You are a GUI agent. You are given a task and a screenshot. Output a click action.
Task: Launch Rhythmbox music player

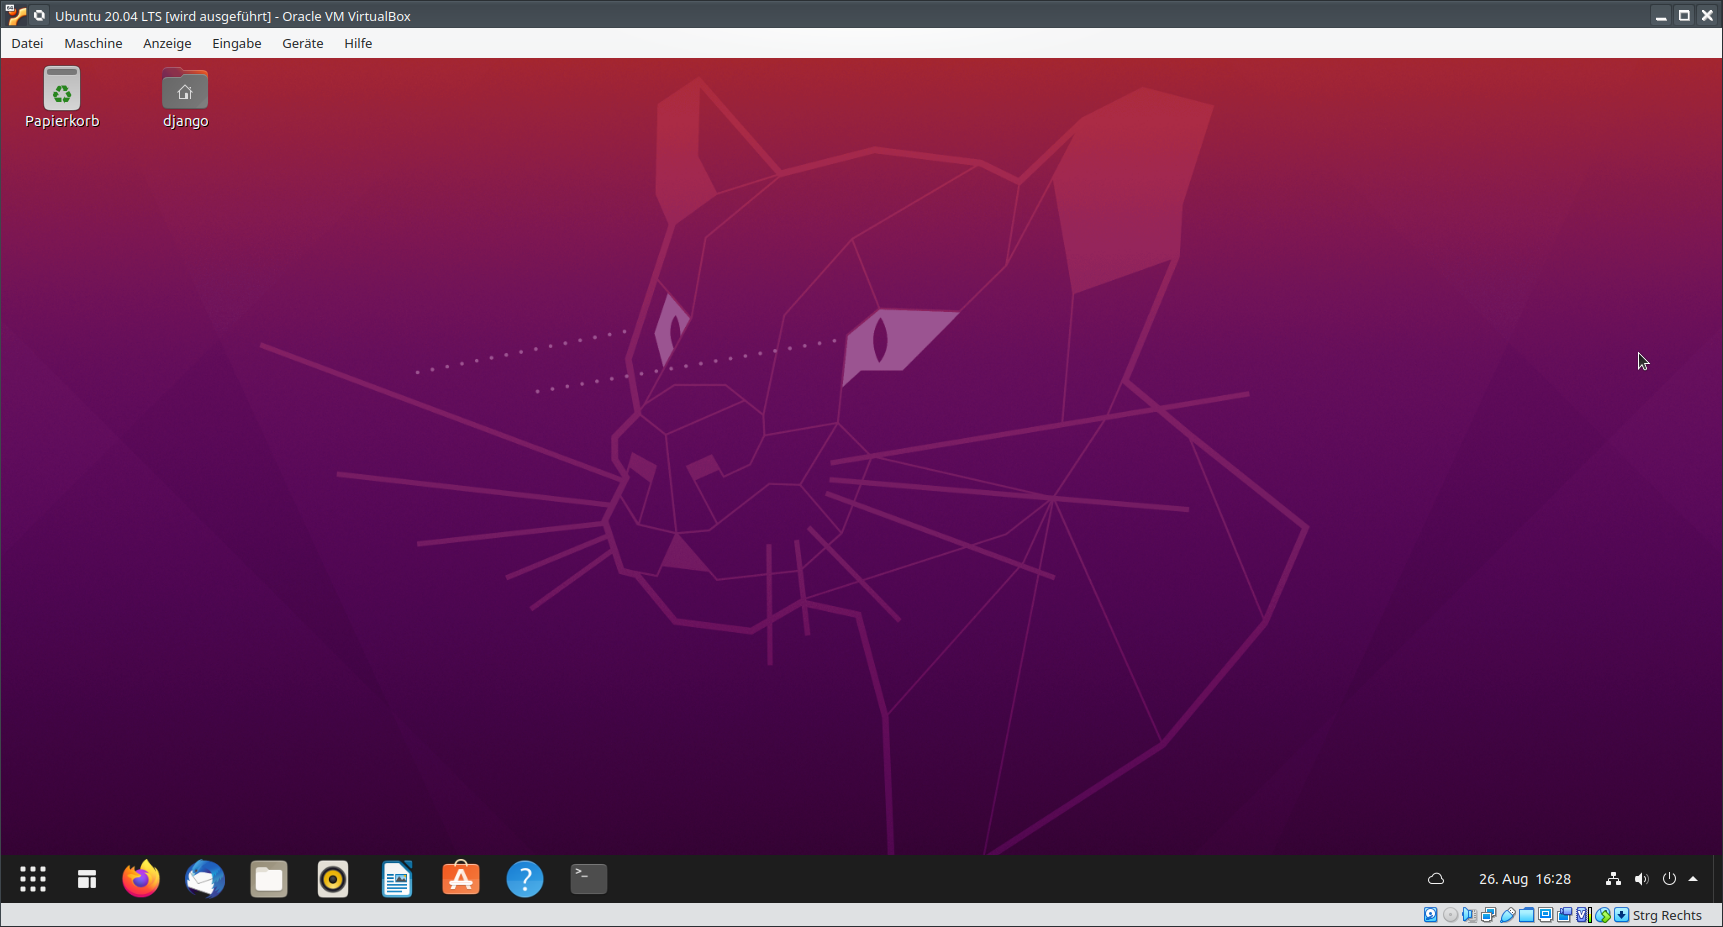[333, 879]
